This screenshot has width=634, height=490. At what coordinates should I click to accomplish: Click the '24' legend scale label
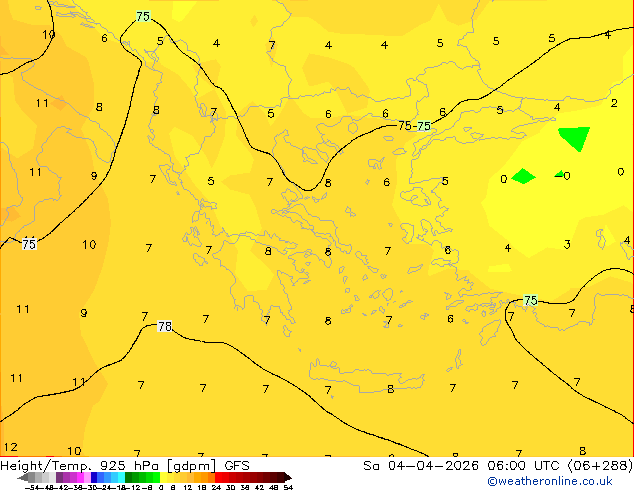tap(216, 487)
